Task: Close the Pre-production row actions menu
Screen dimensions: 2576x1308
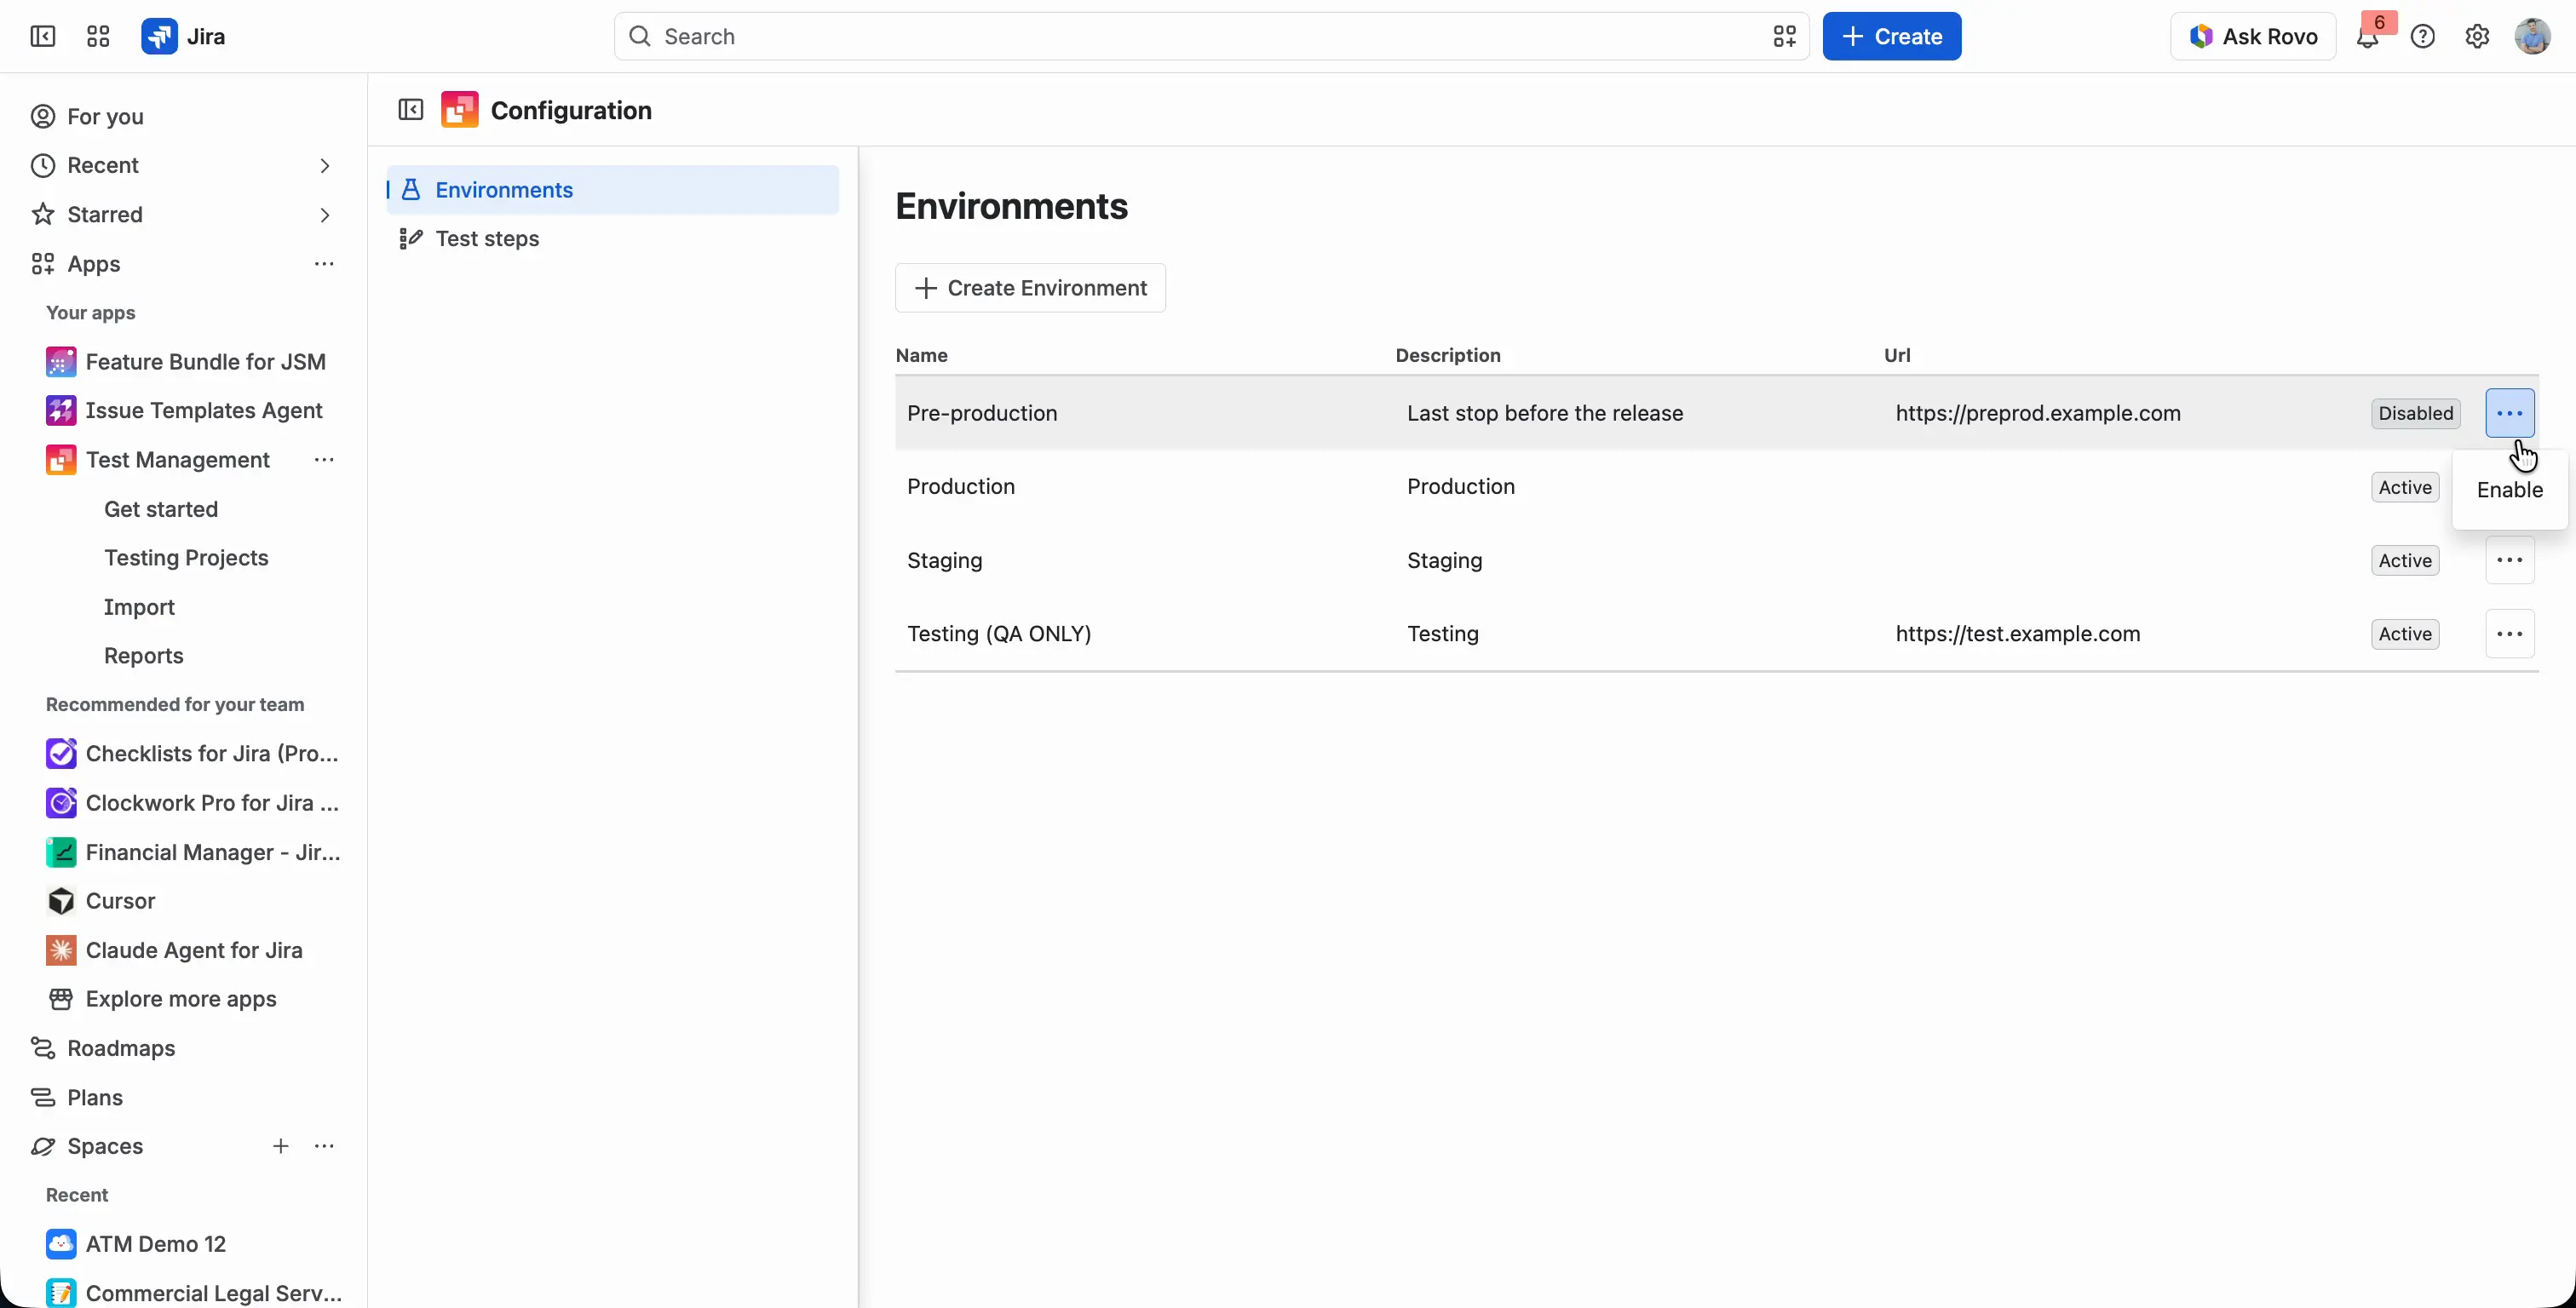Action: coord(2509,414)
